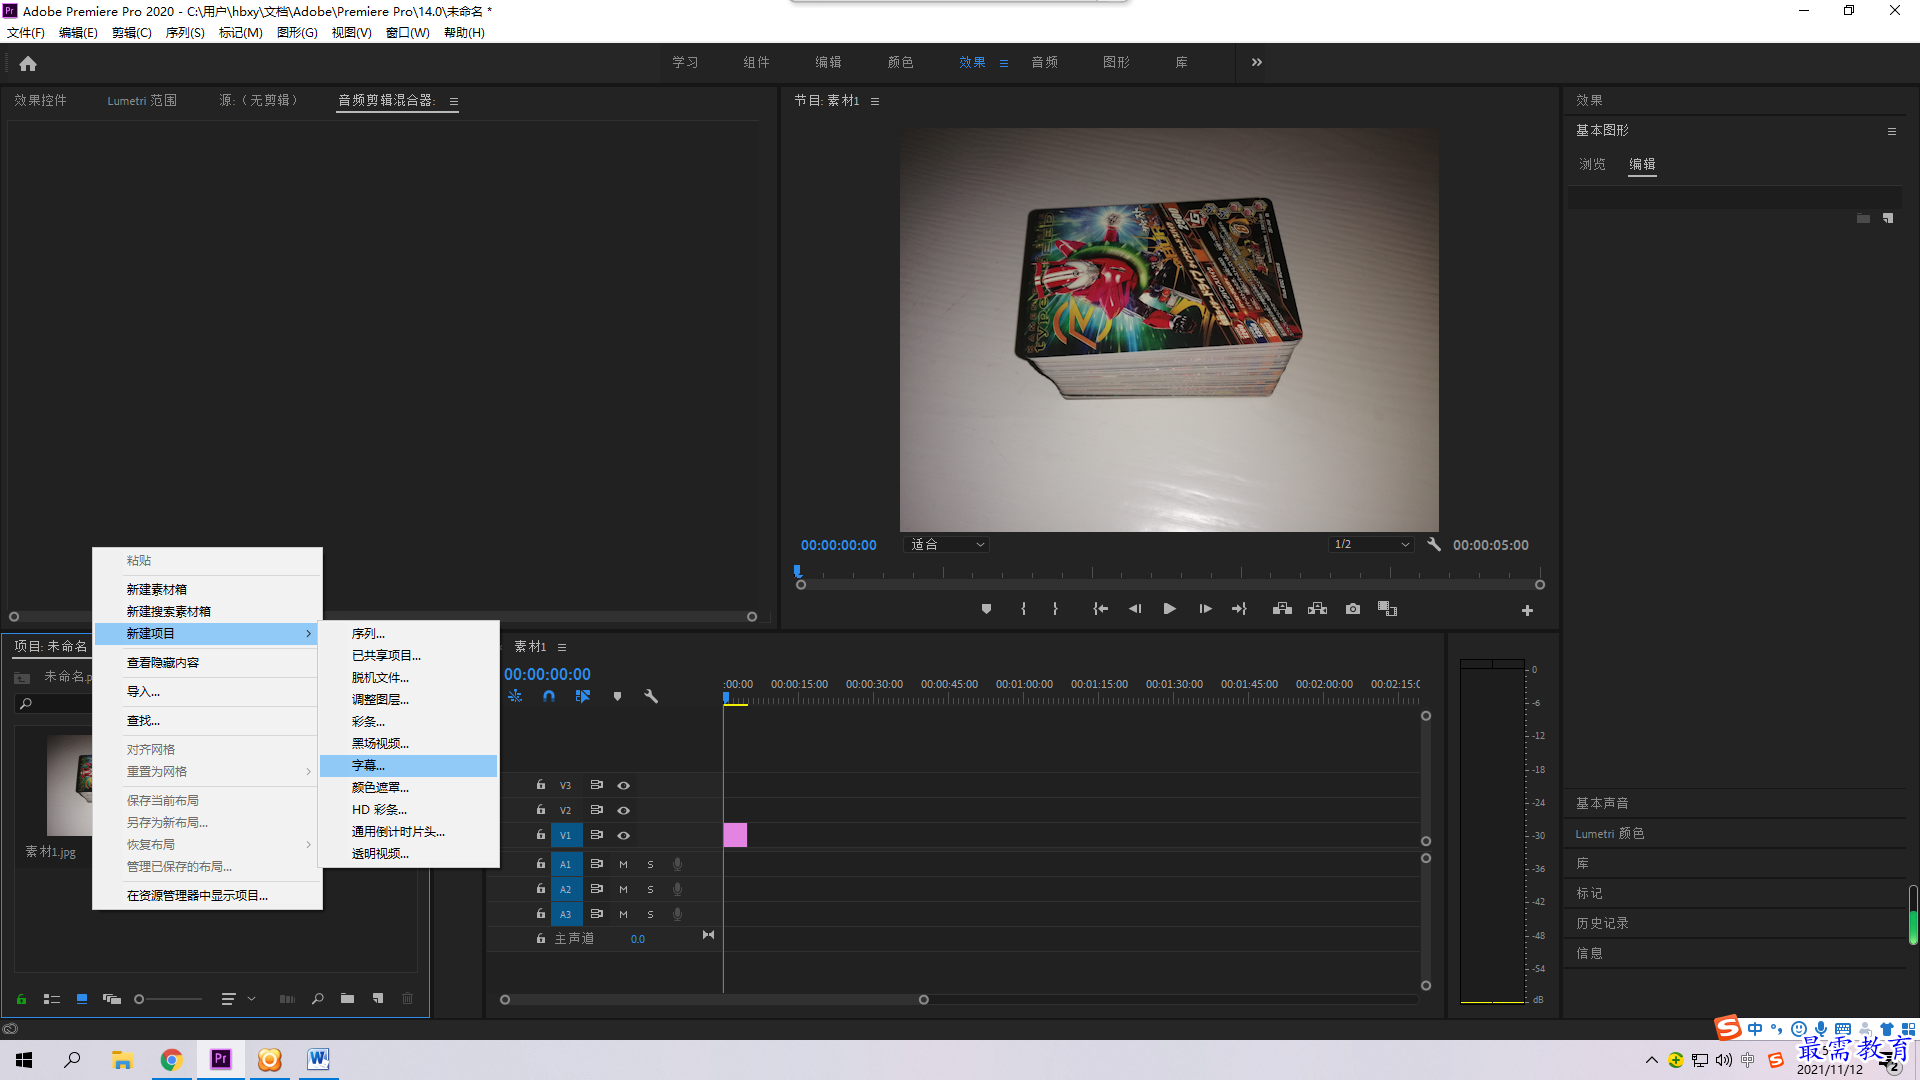Solo audio track A2
Viewport: 1920px width, 1080px height.
click(650, 889)
